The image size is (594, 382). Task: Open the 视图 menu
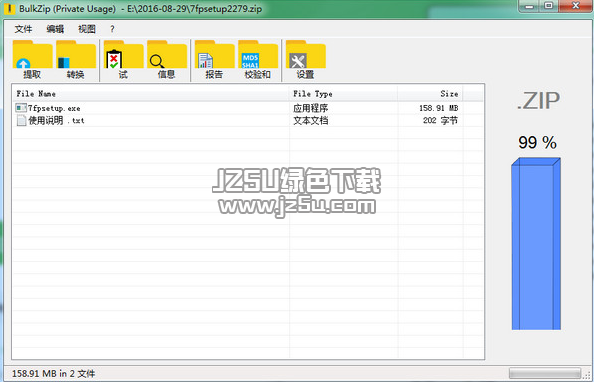(x=87, y=29)
